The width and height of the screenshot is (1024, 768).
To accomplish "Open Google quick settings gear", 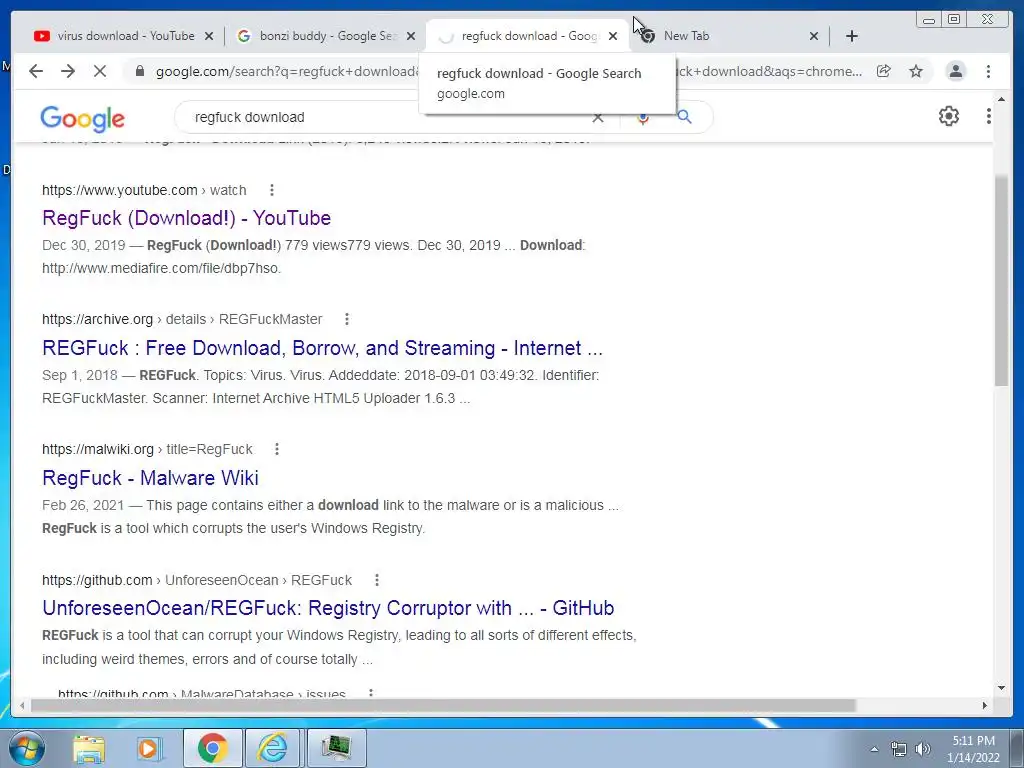I will [x=948, y=116].
